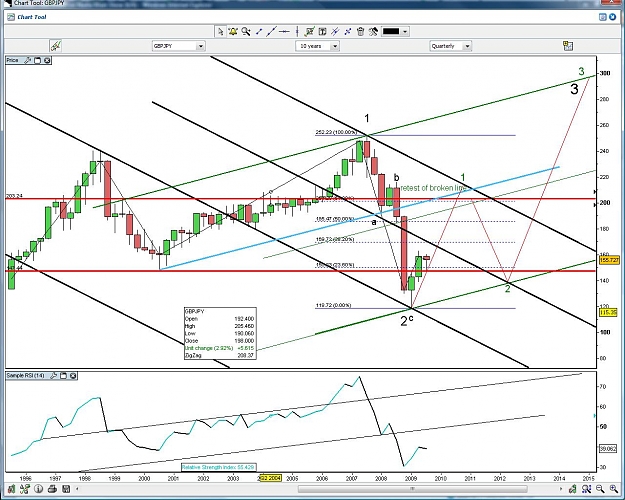Screen dimensions: 625x500
Task: Click the 'Relative Strength Index' value label
Action: tap(218, 467)
